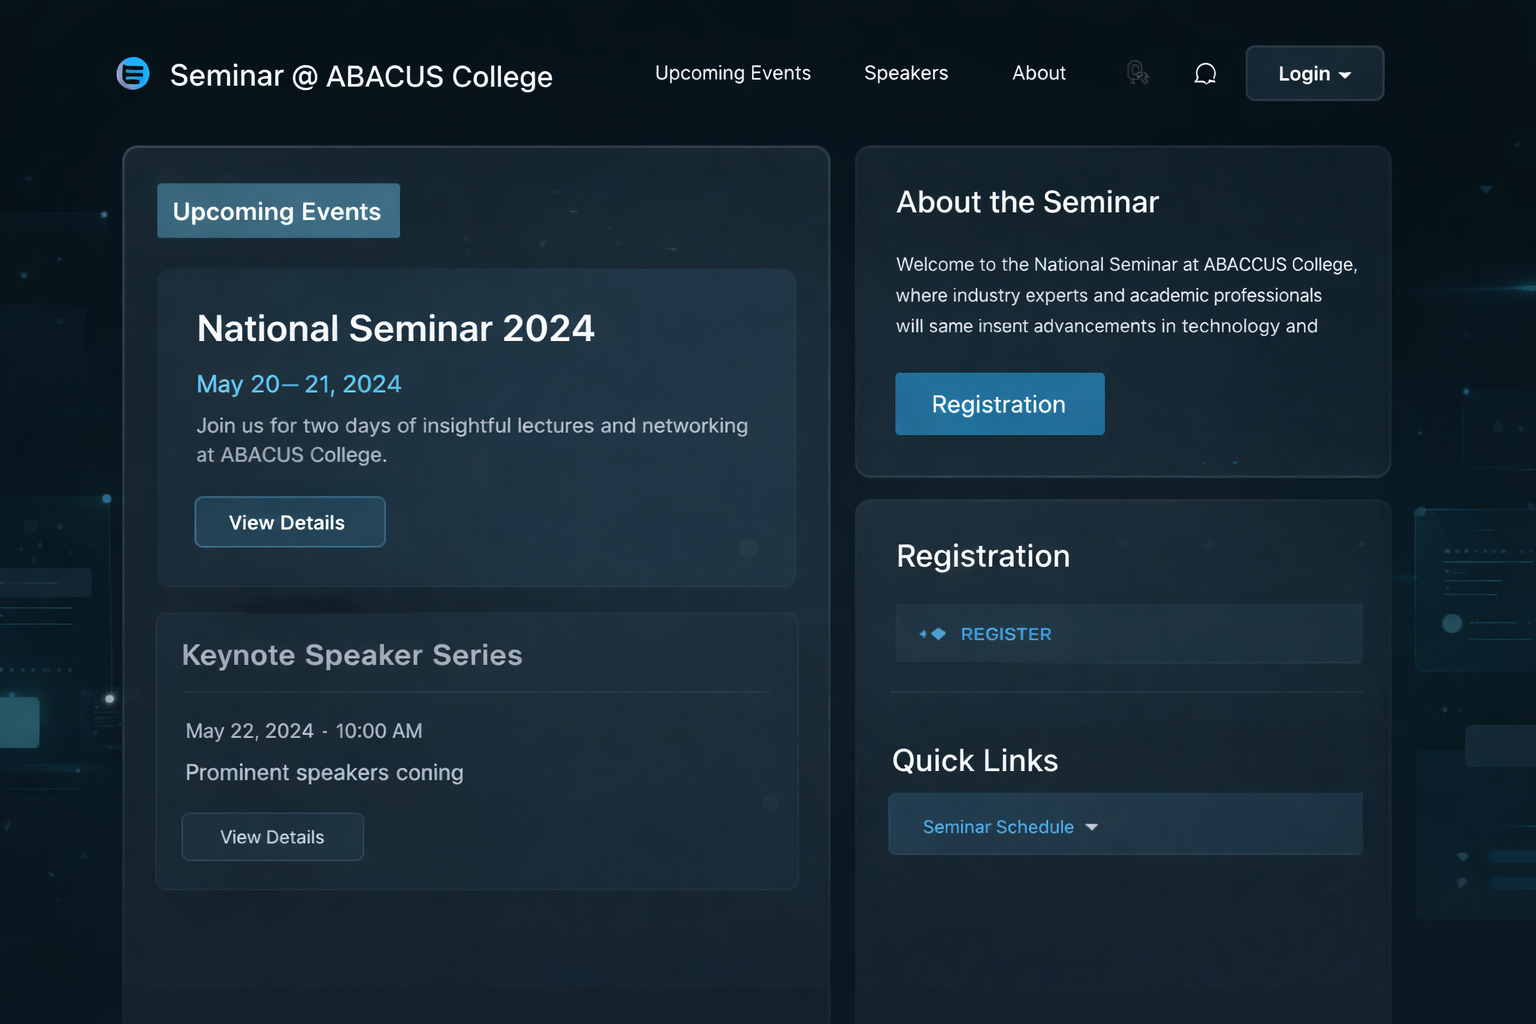The height and width of the screenshot is (1024, 1536).
Task: Click the REGISTER link text
Action: [x=1005, y=634]
